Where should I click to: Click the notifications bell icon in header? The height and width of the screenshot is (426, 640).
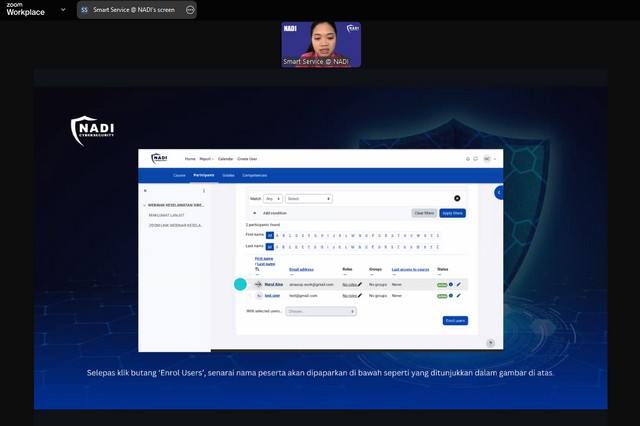click(467, 159)
